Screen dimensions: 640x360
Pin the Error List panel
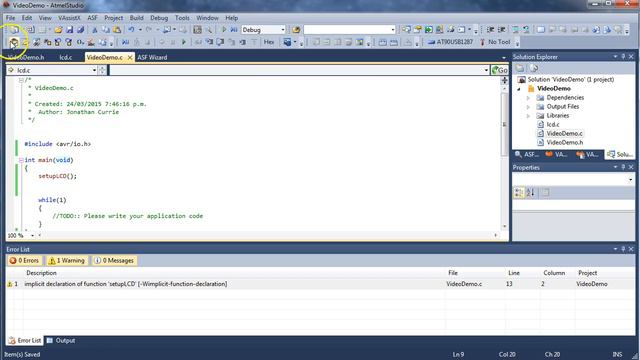tap(623, 249)
